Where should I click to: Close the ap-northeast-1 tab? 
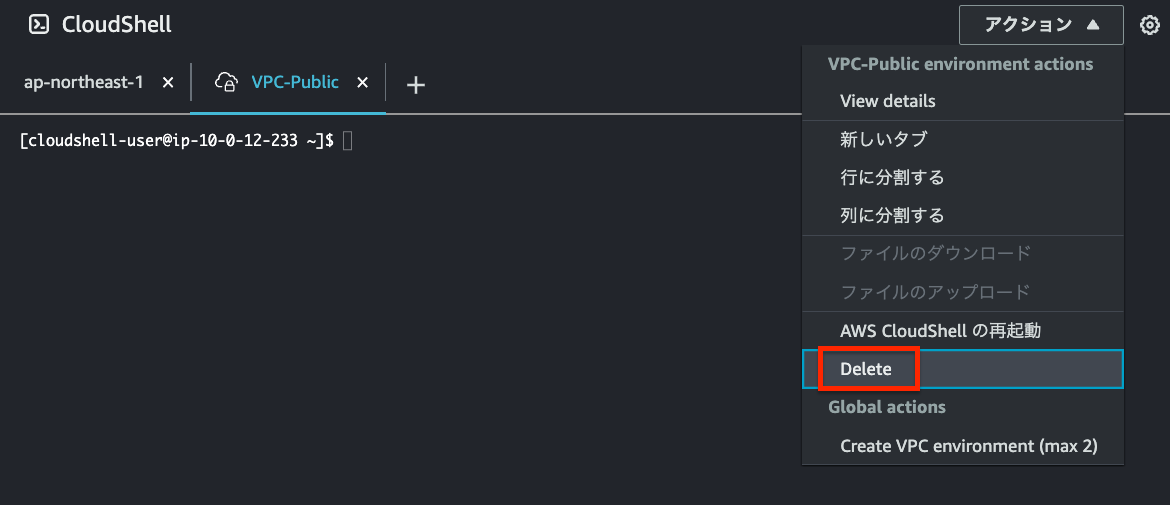tap(168, 82)
